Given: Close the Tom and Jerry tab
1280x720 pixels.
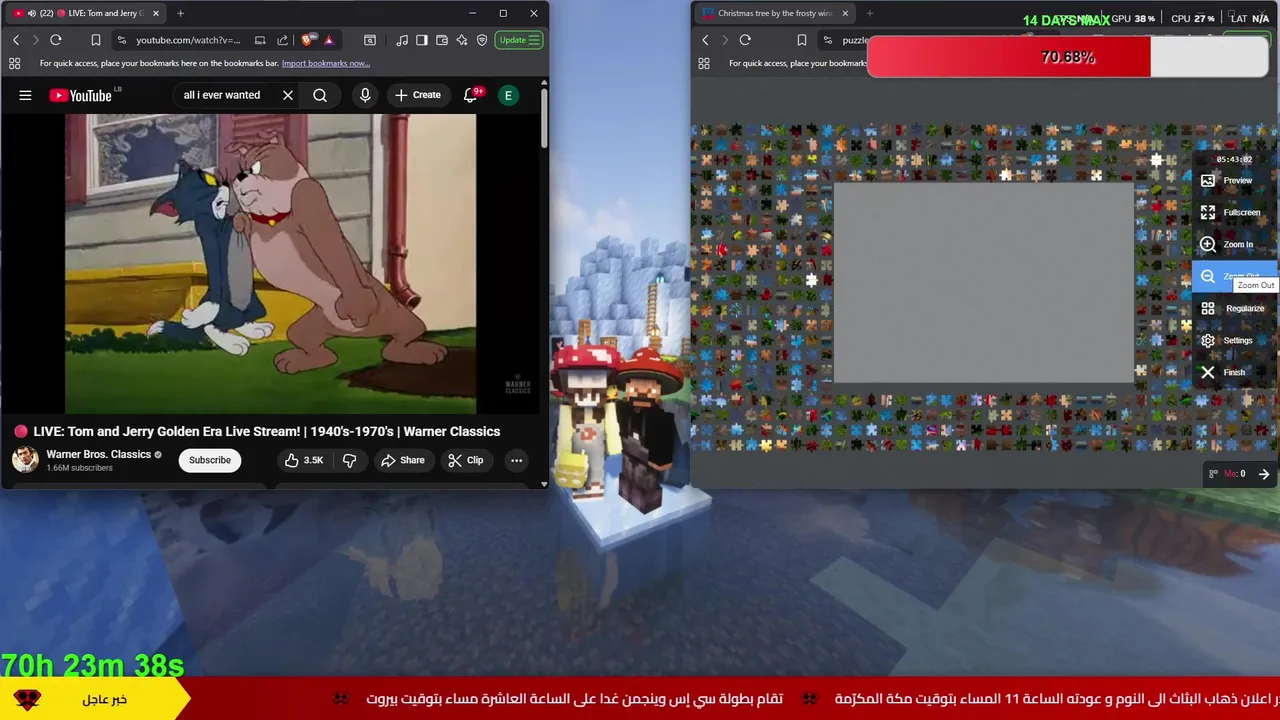Looking at the screenshot, I should 156,13.
